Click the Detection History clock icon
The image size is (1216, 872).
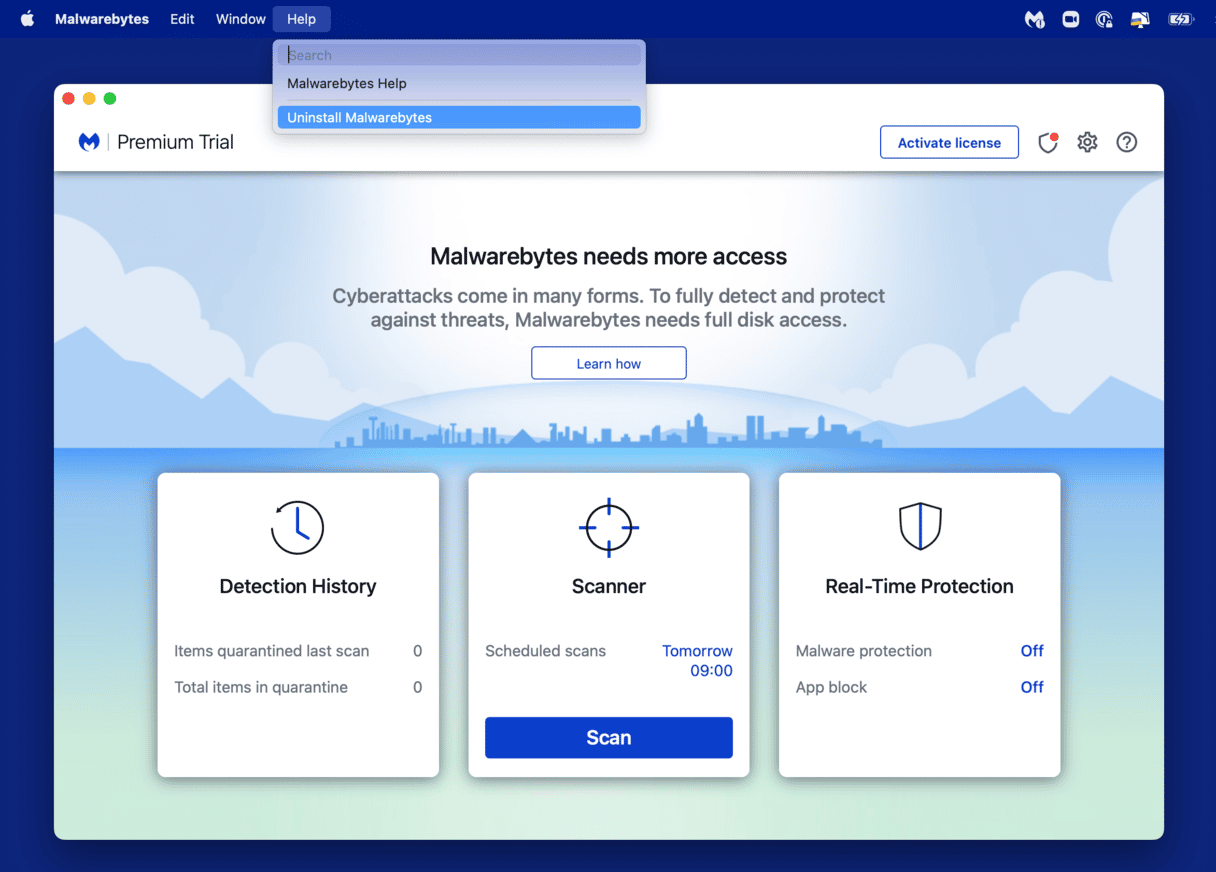pyautogui.click(x=297, y=527)
